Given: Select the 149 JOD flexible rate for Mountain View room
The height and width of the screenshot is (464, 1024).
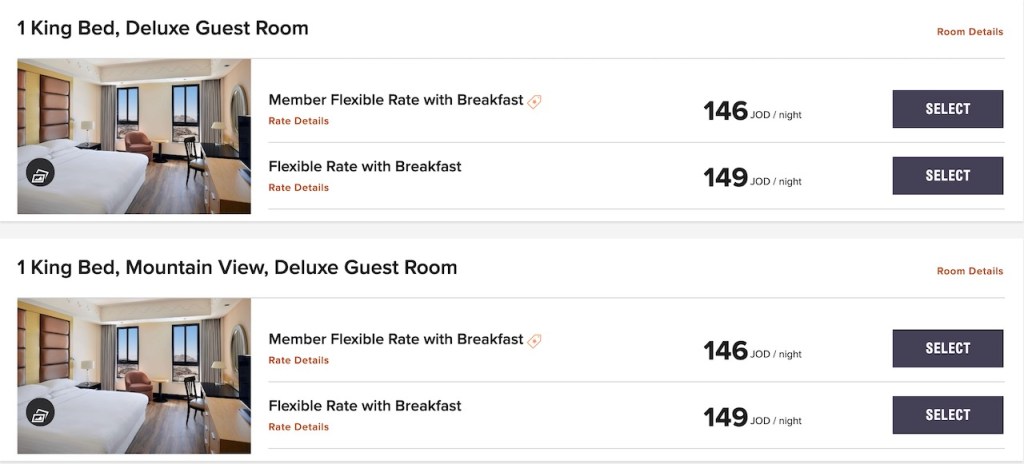Looking at the screenshot, I should coord(947,415).
